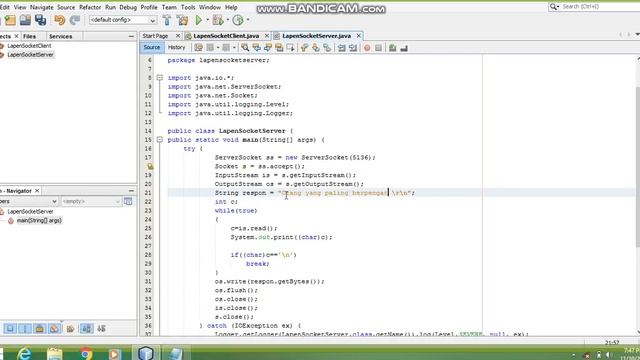The height and width of the screenshot is (360, 640).
Task: Click the Shift Line Right icon
Action: [x=353, y=48]
